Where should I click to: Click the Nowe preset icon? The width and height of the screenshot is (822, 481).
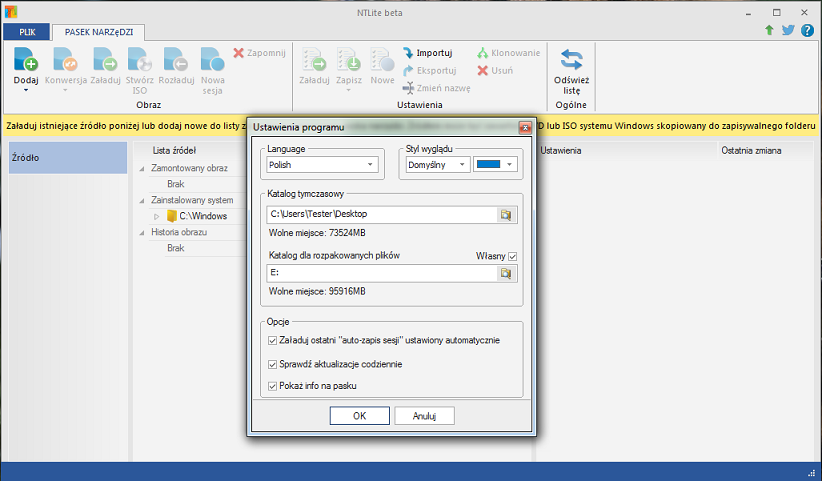382,59
